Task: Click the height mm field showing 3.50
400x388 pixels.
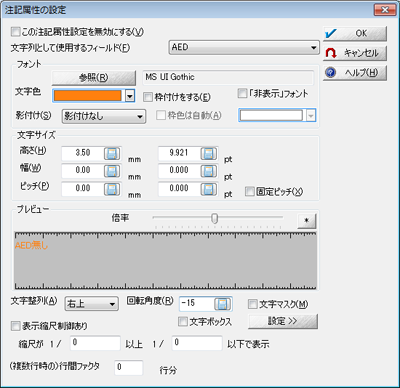Action: coord(83,153)
